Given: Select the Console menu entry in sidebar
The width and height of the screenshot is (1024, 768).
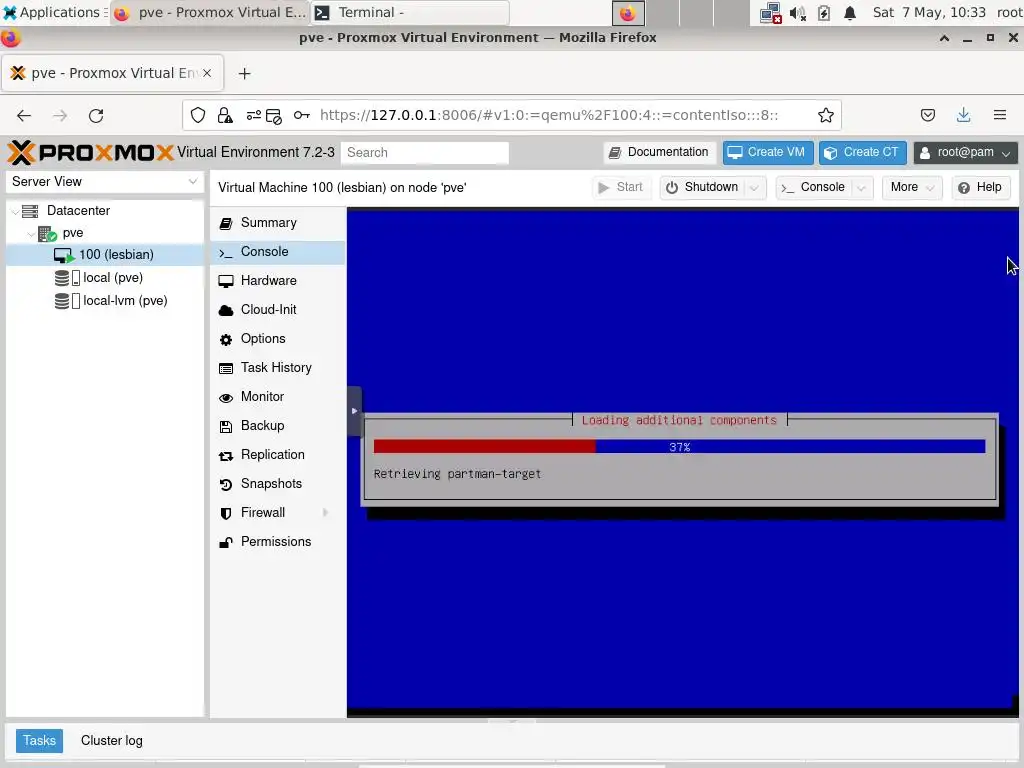Looking at the screenshot, I should [x=277, y=252].
